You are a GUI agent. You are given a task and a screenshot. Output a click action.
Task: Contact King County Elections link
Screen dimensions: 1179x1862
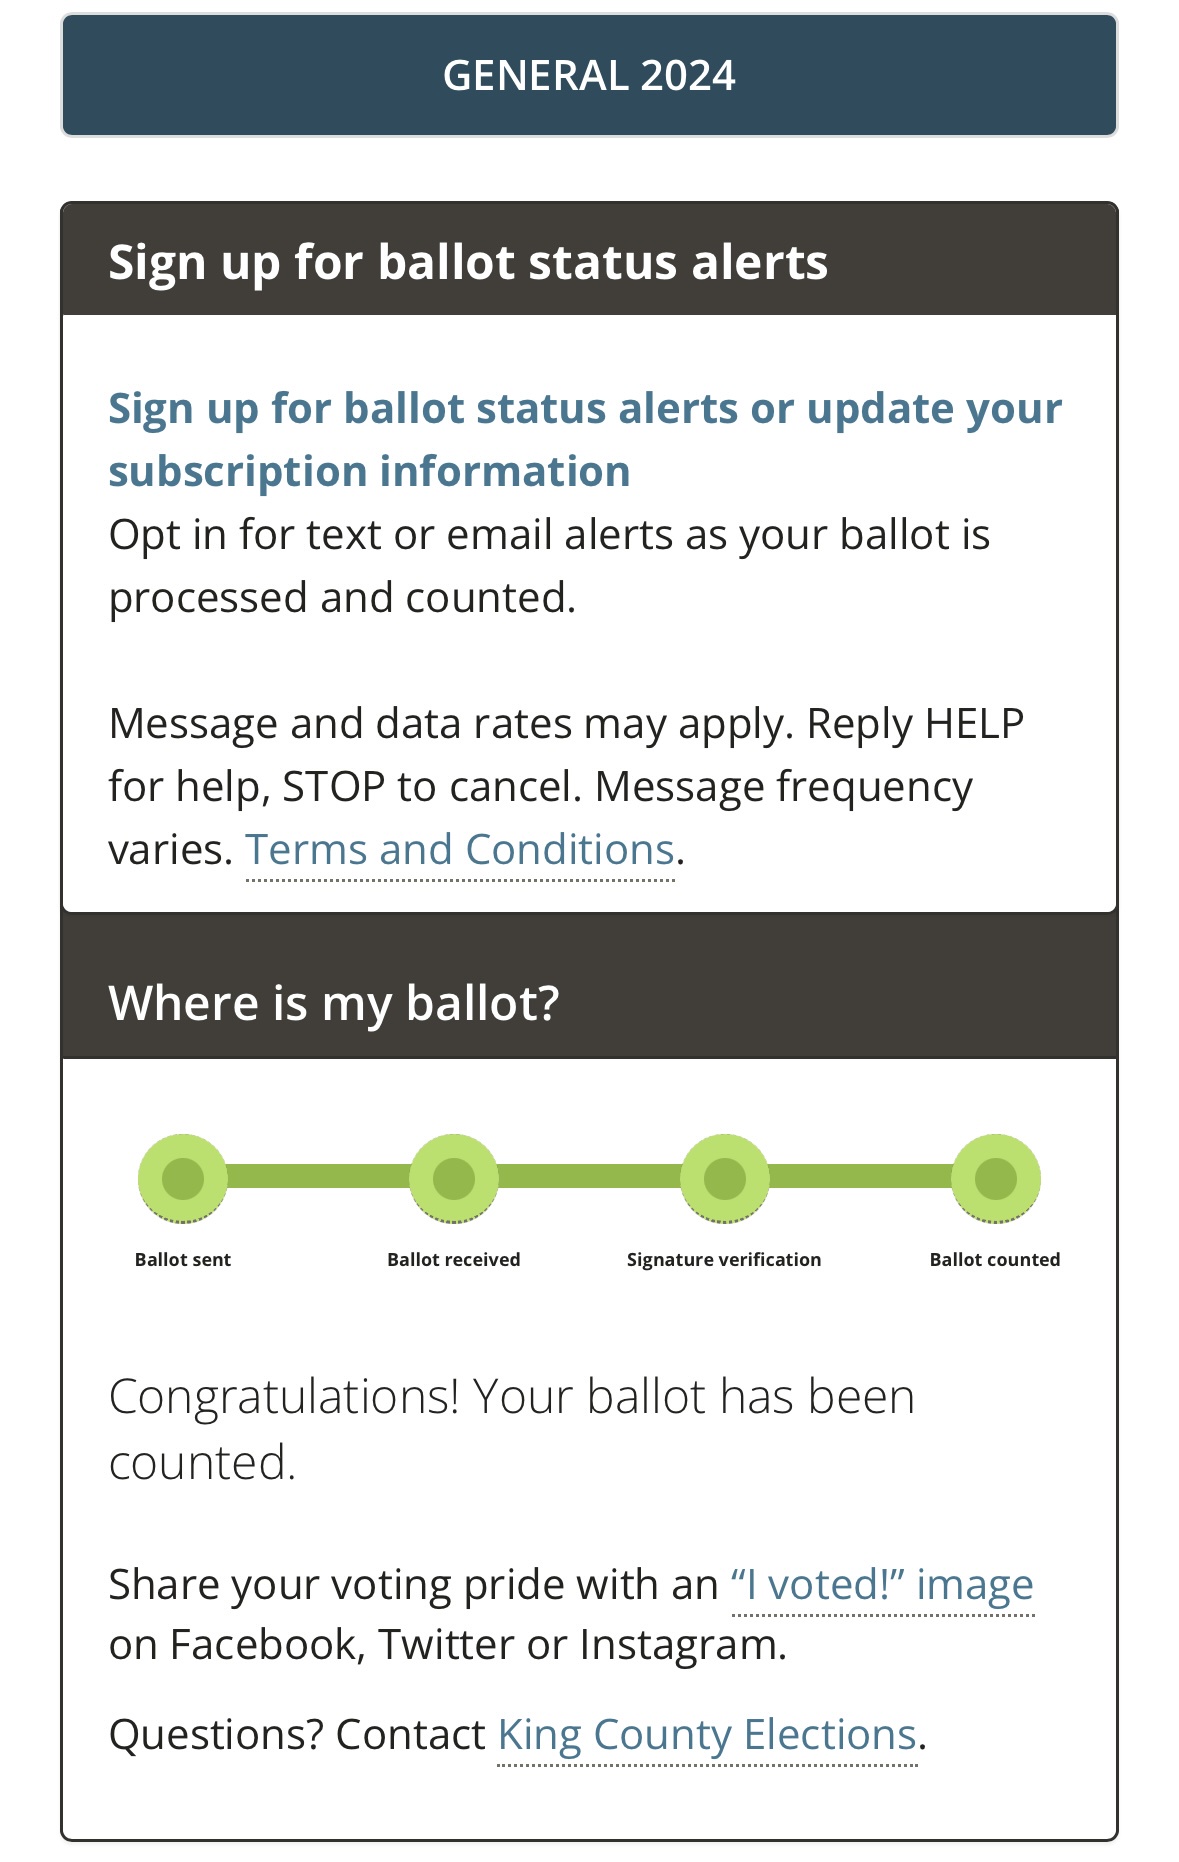(707, 1735)
